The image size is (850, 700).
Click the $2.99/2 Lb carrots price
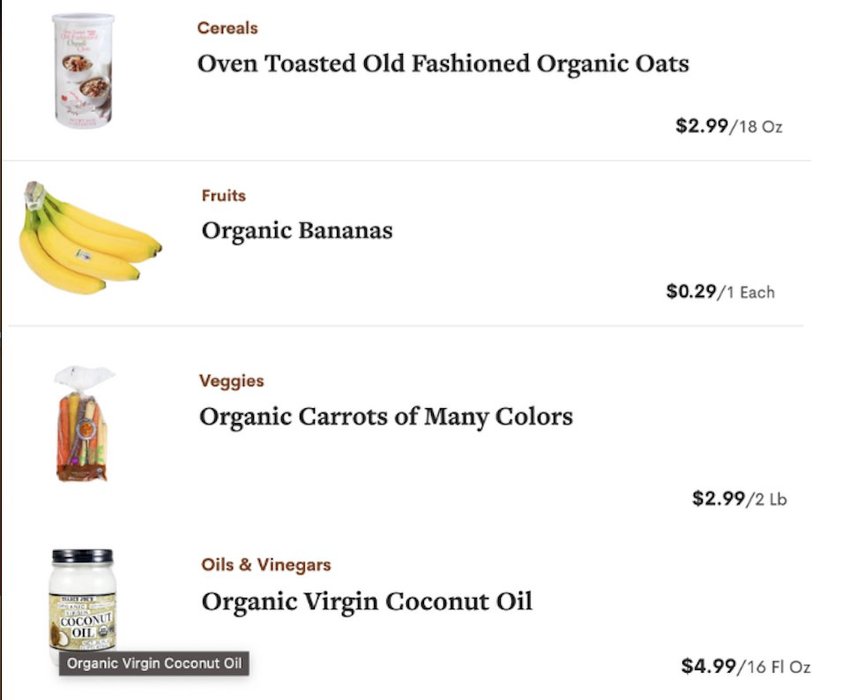(739, 498)
